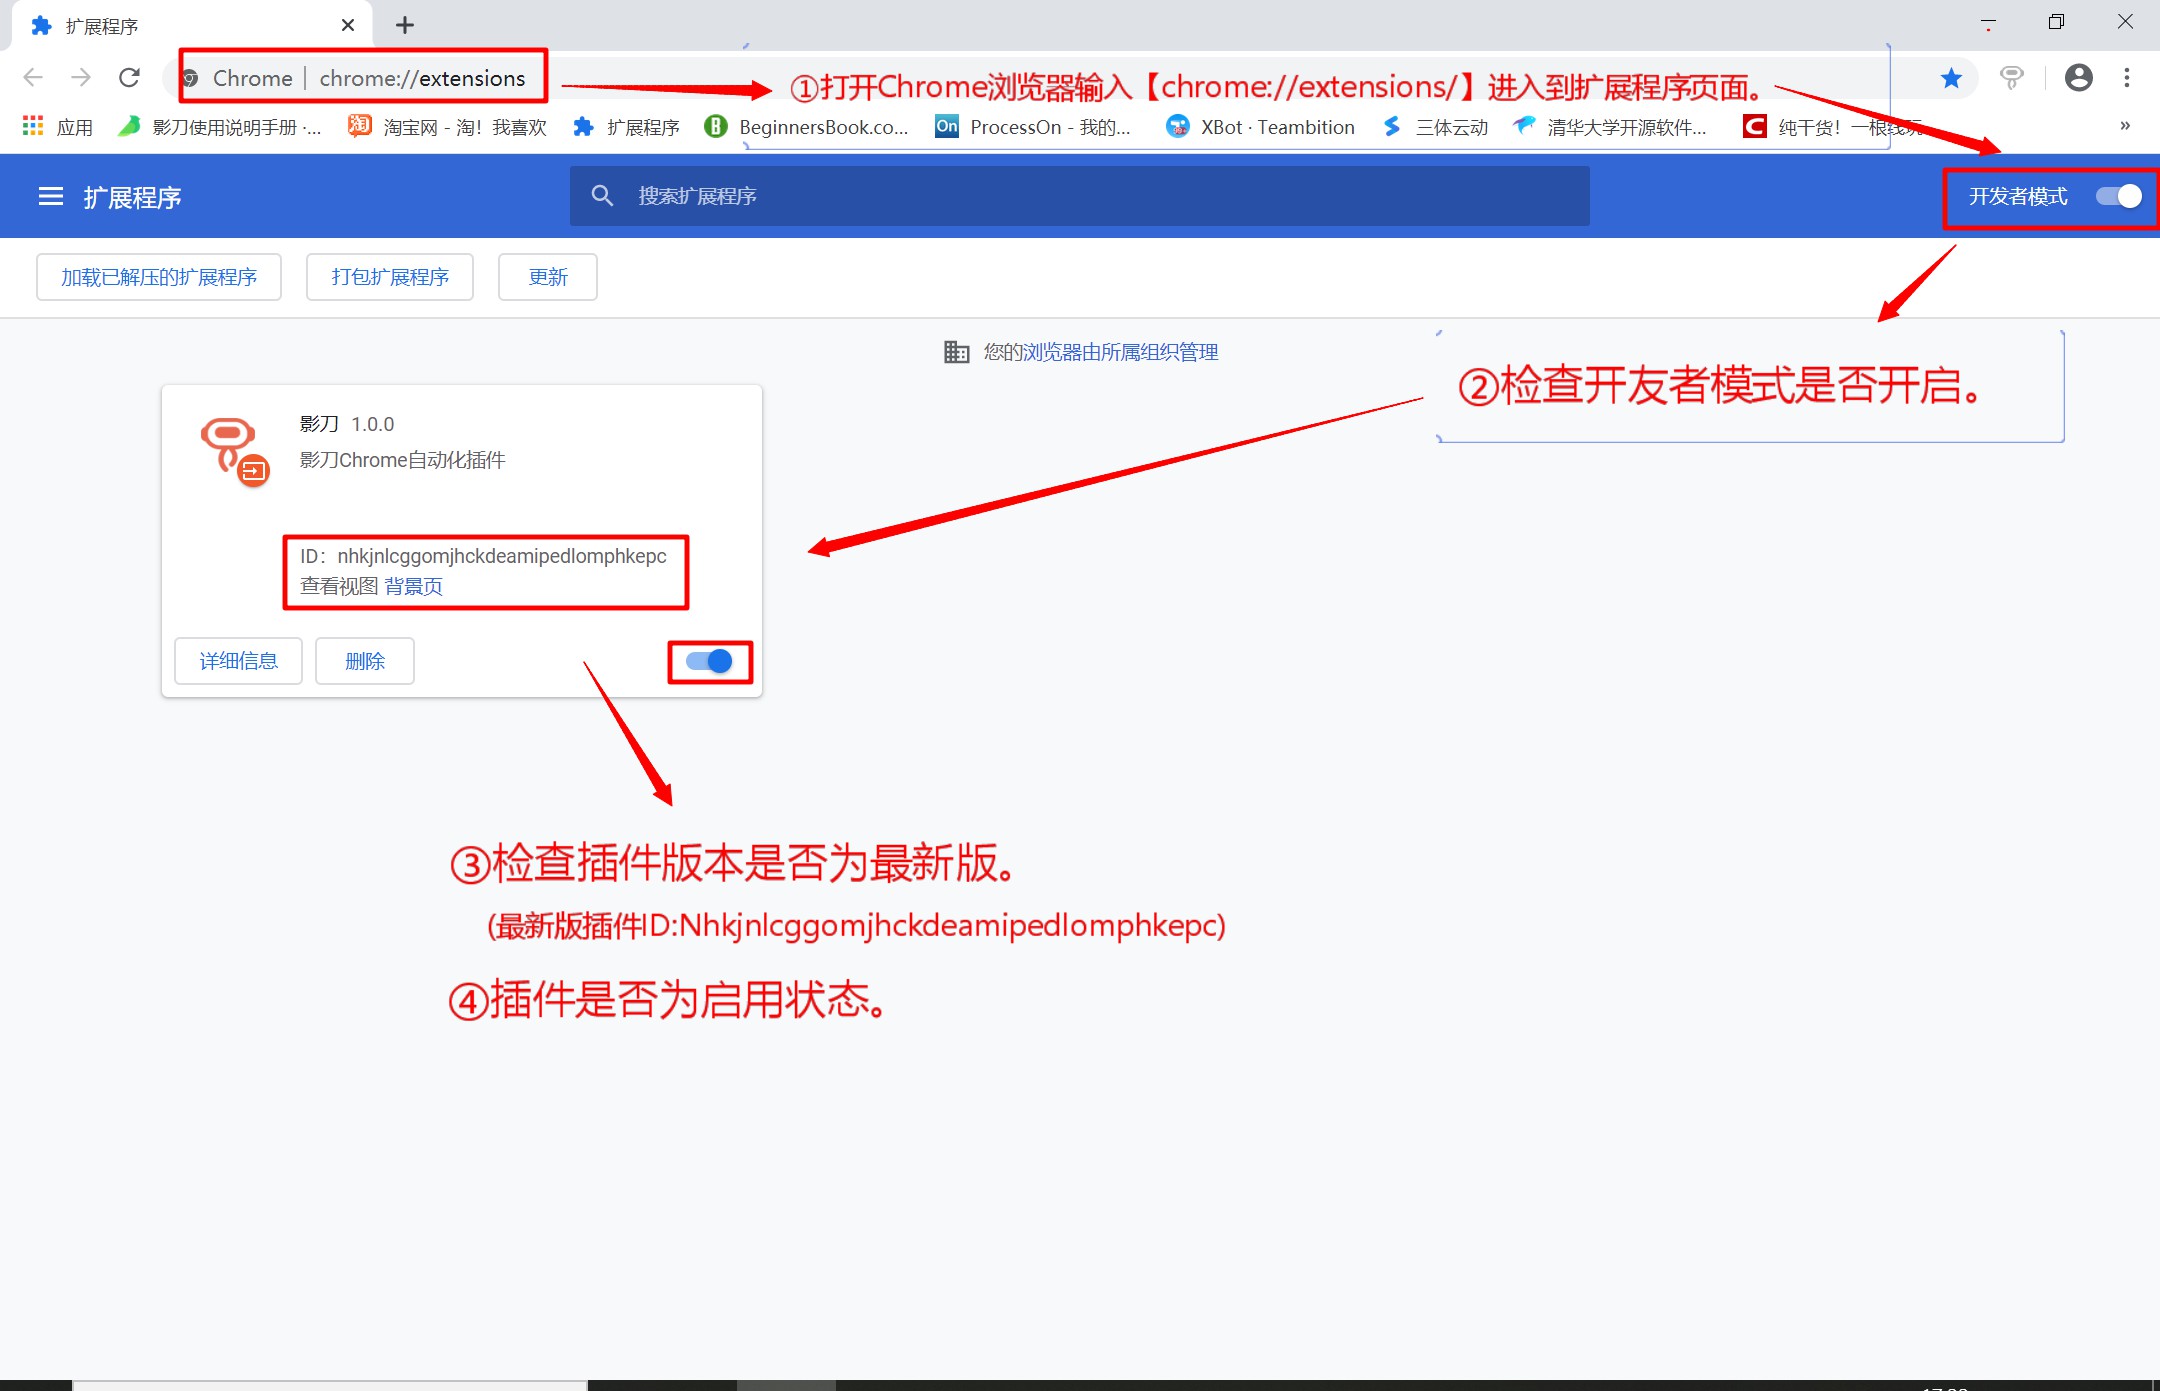Viewport: 2160px width, 1391px height.
Task: Open the ProcessOn bookmark
Action: pyautogui.click(x=1033, y=127)
